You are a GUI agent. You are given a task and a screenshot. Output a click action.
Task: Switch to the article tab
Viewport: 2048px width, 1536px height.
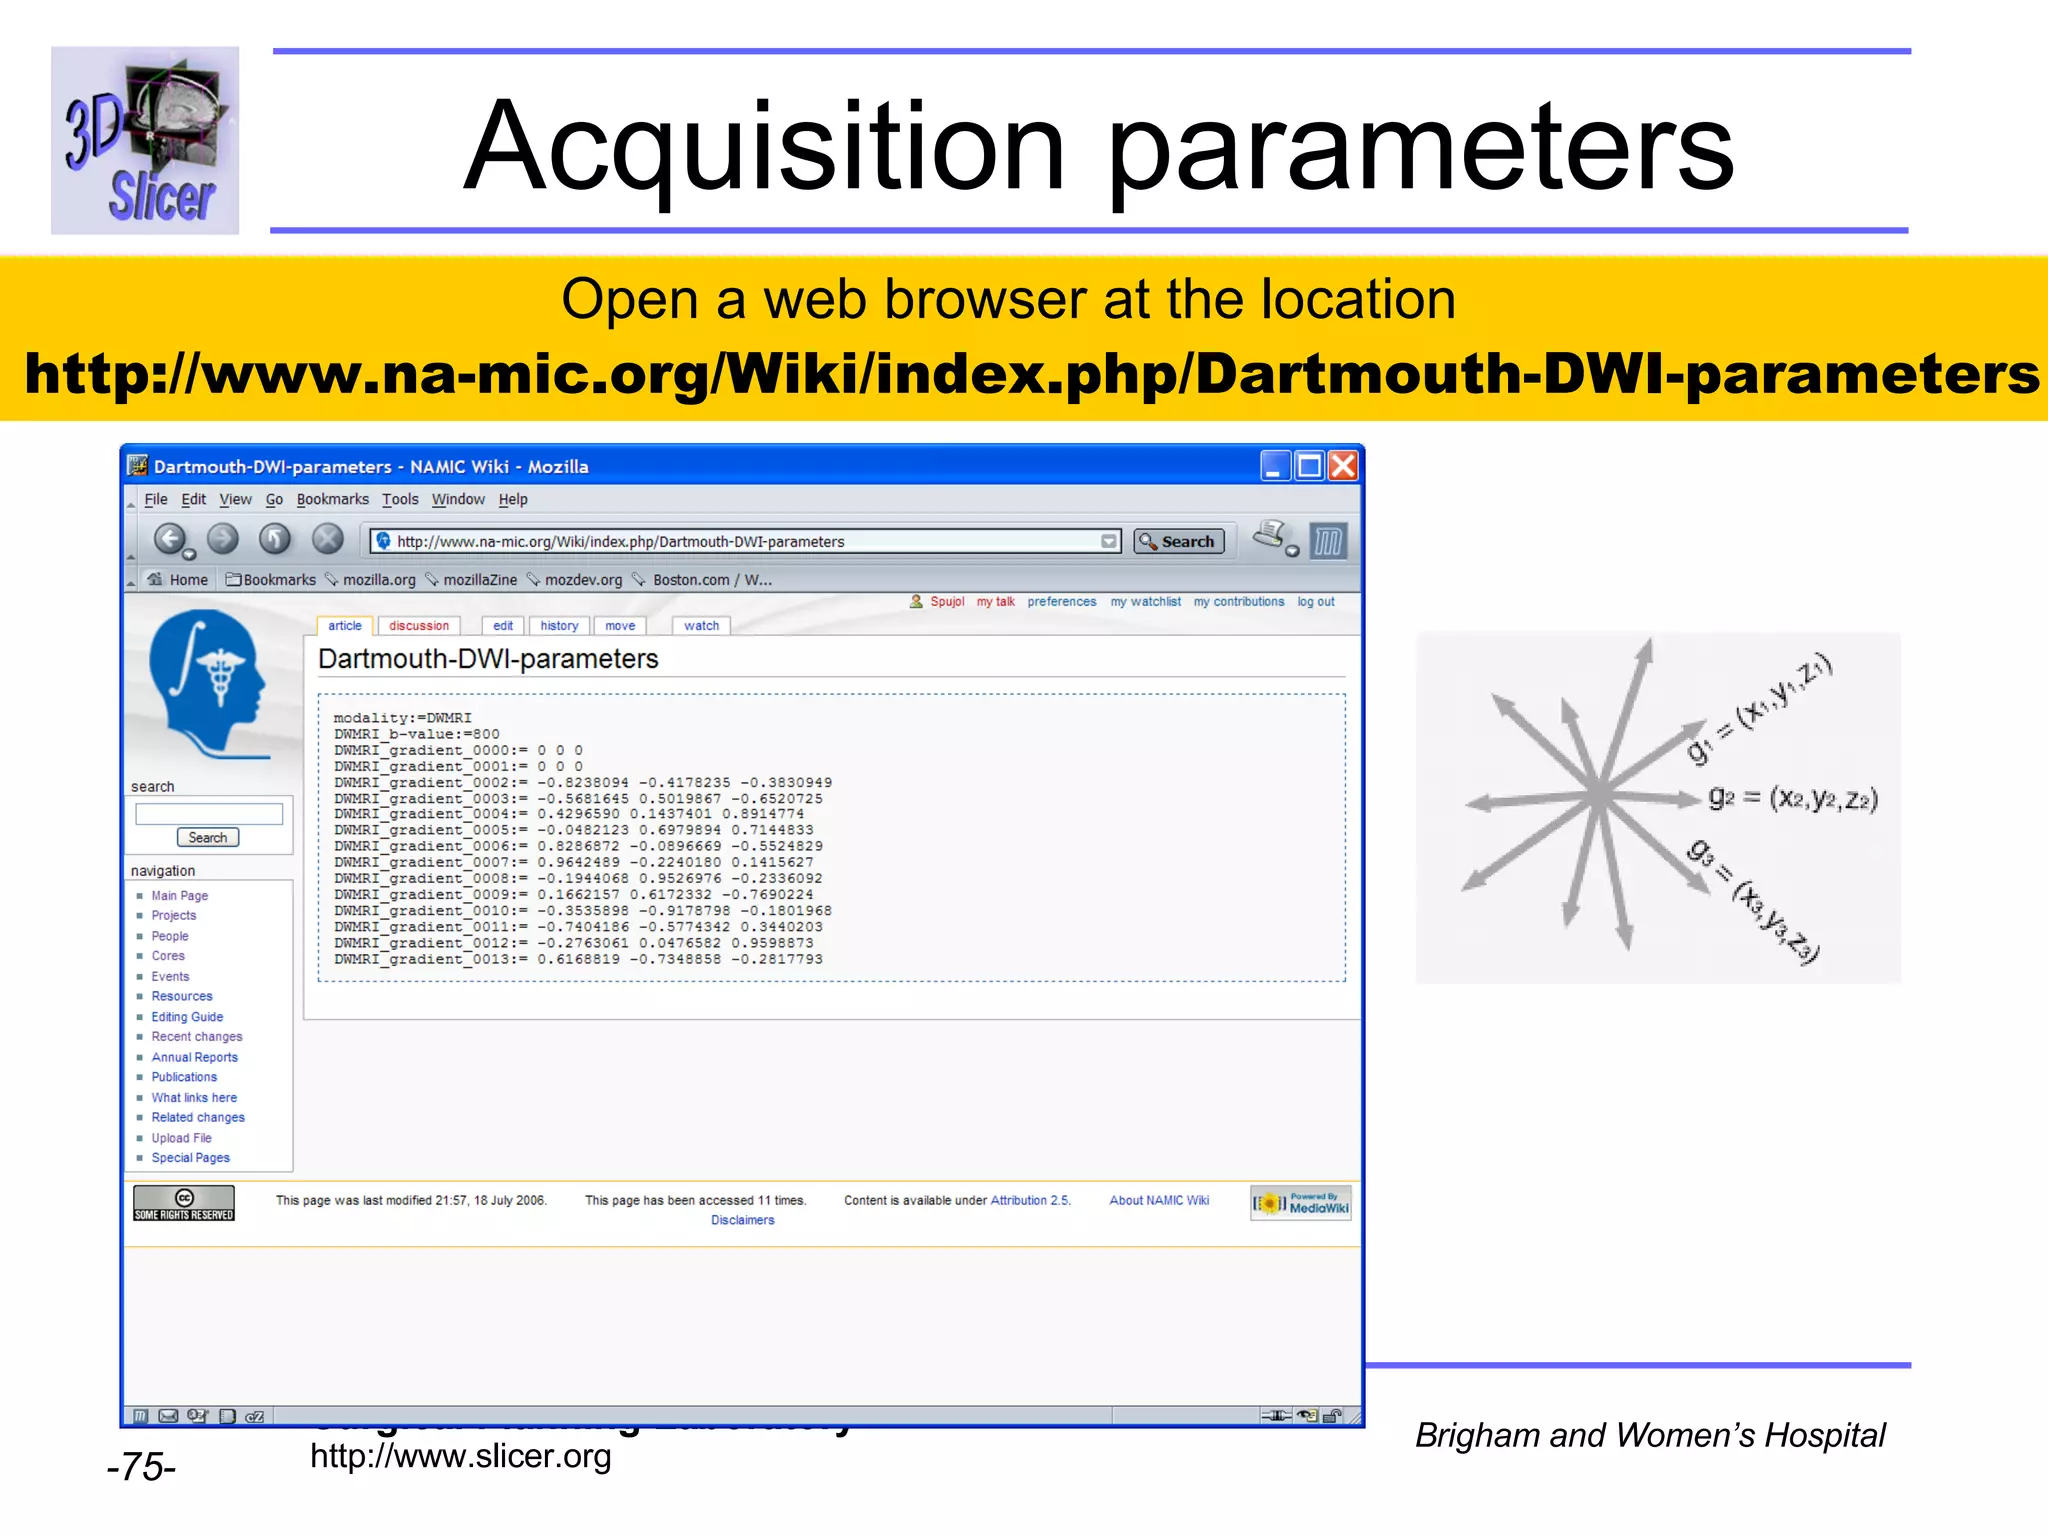point(345,626)
